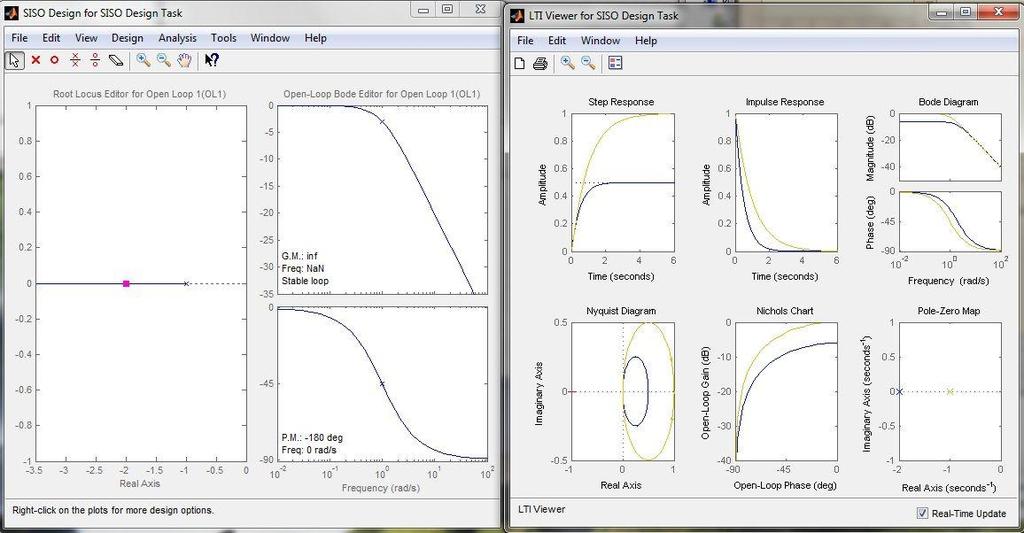The image size is (1024, 533).
Task: Click the Step Response plot title
Action: (x=621, y=102)
